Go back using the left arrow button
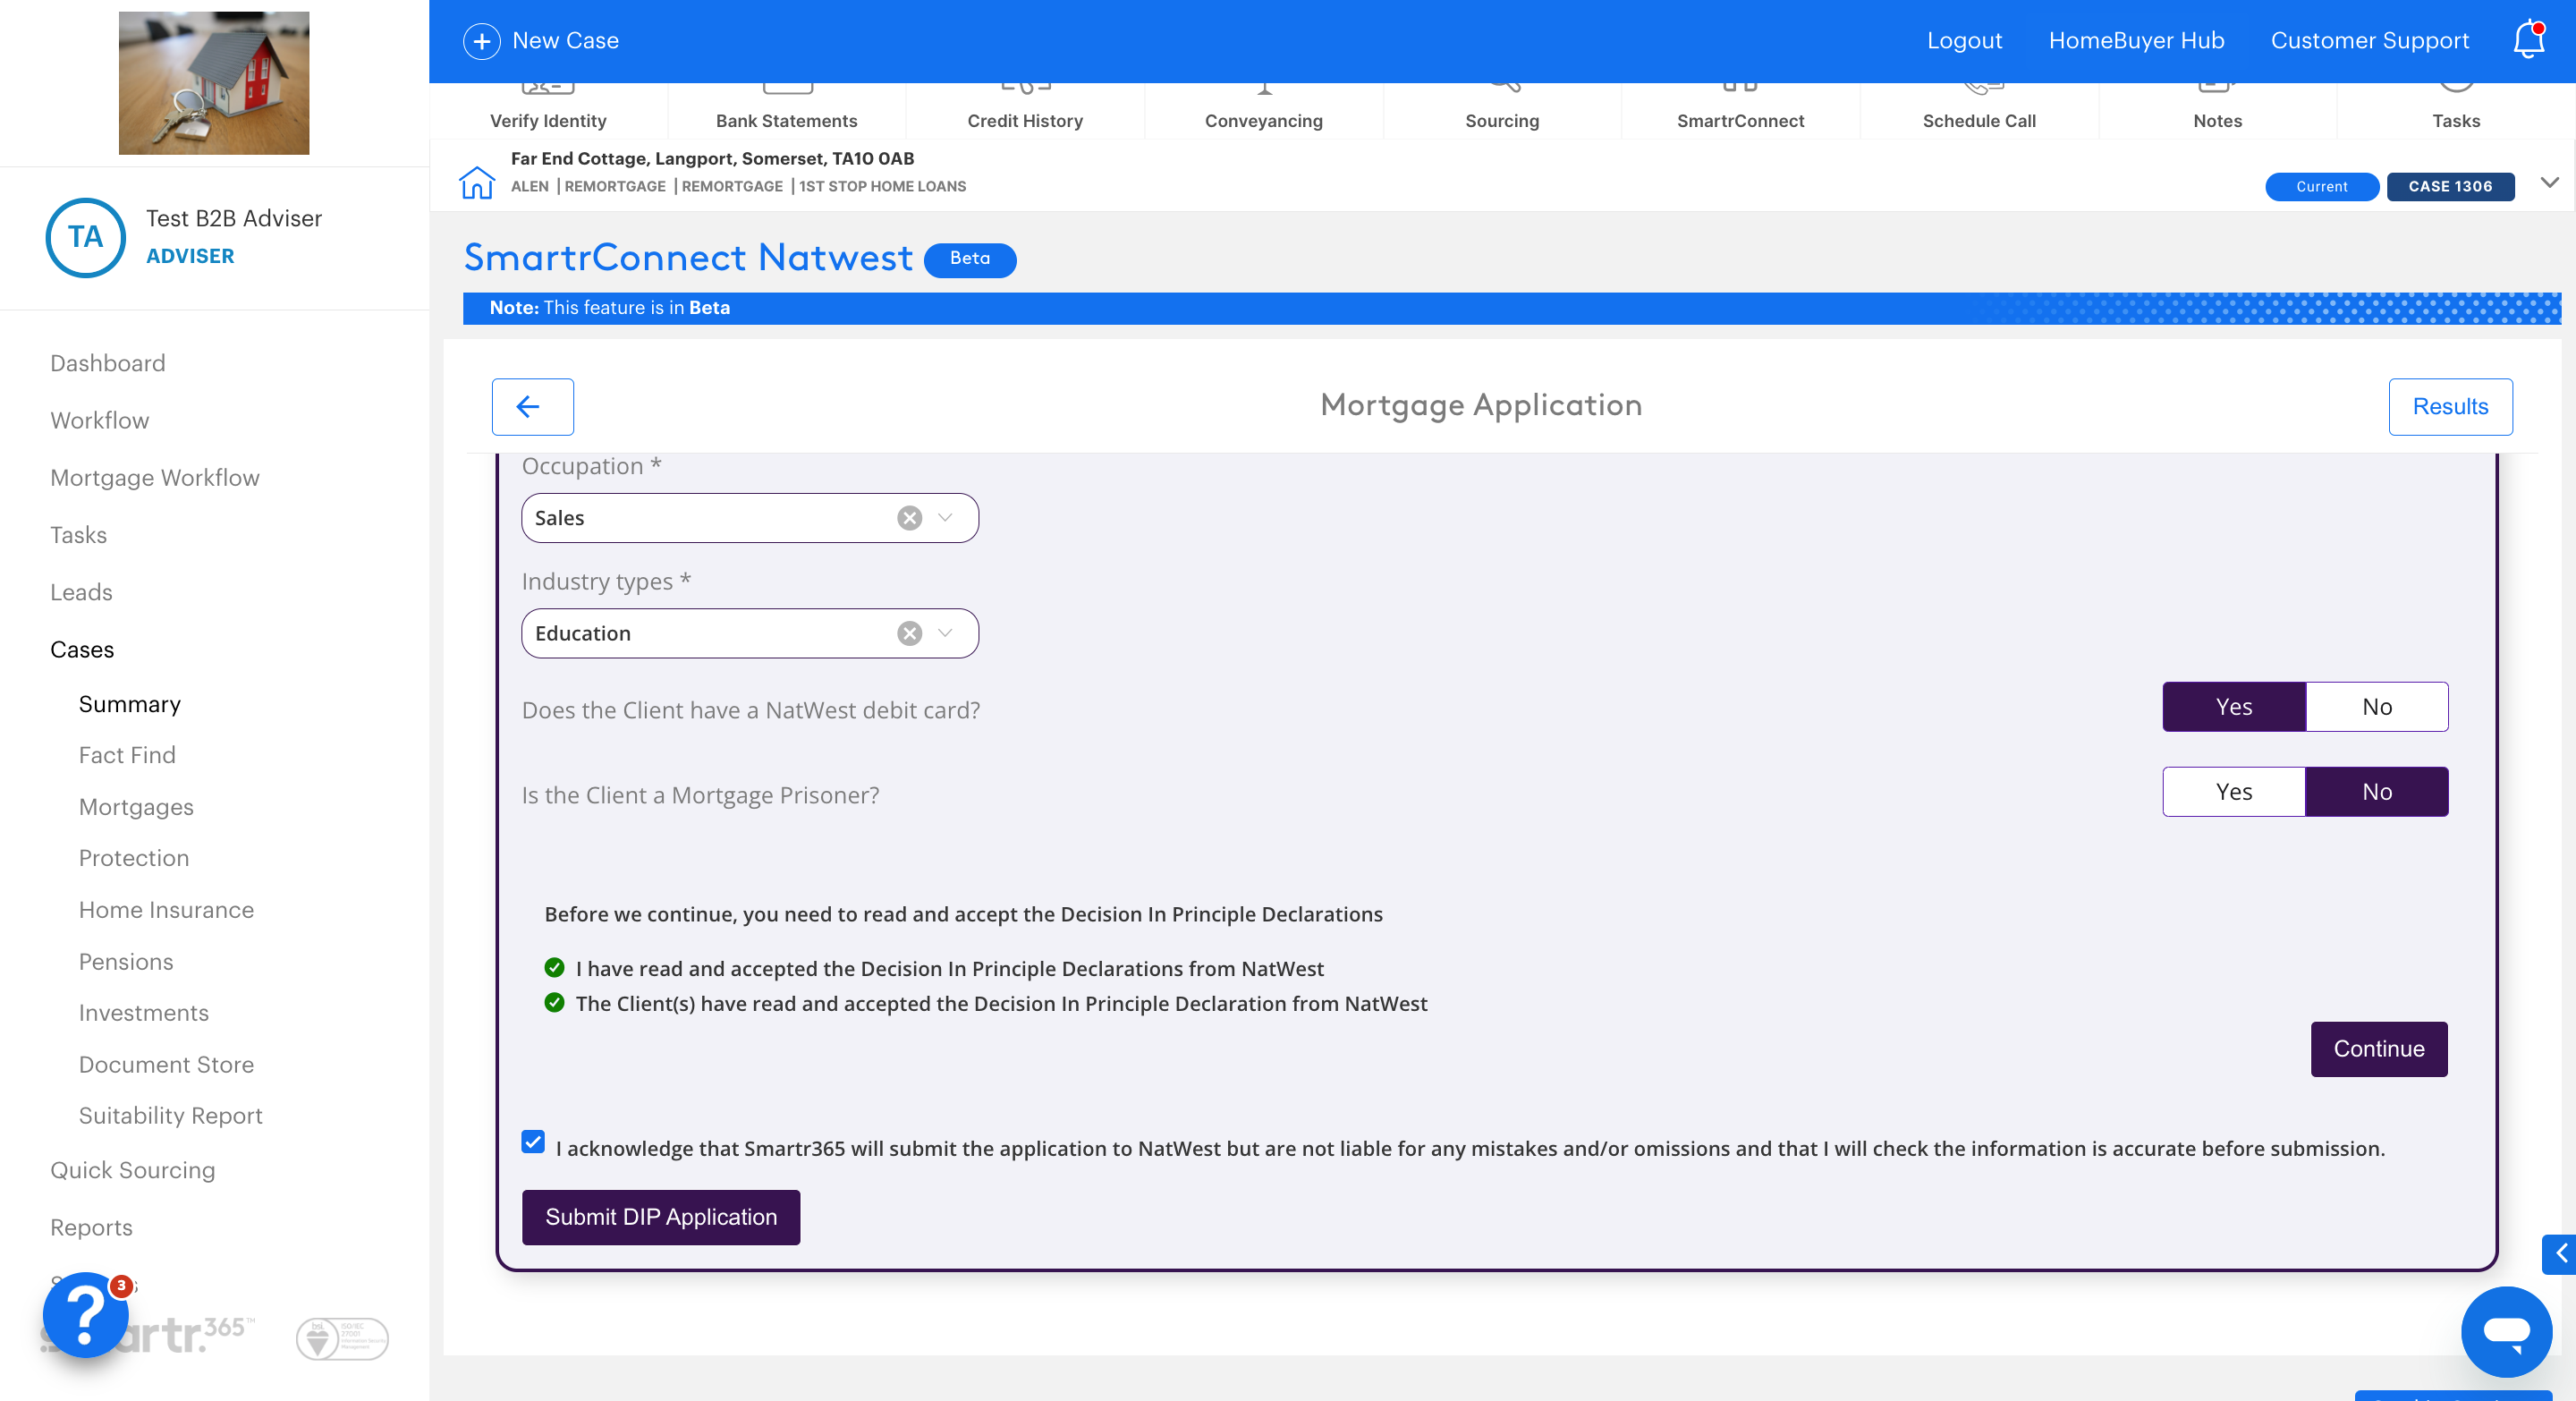 point(532,406)
